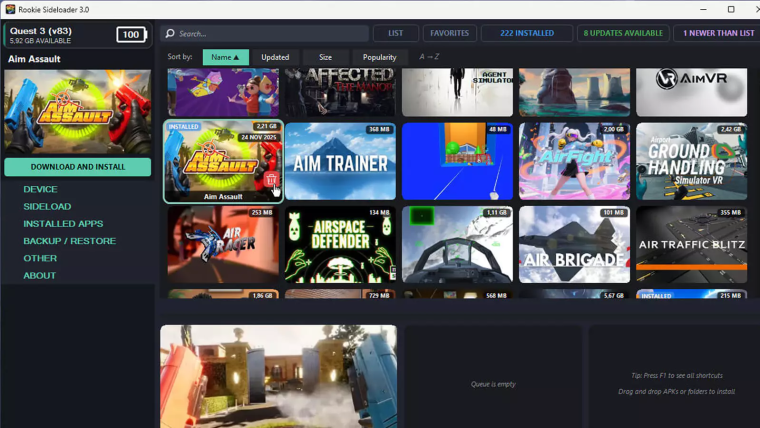This screenshot has width=760, height=428.
Task: Sort games by Updated date
Action: 275,57
